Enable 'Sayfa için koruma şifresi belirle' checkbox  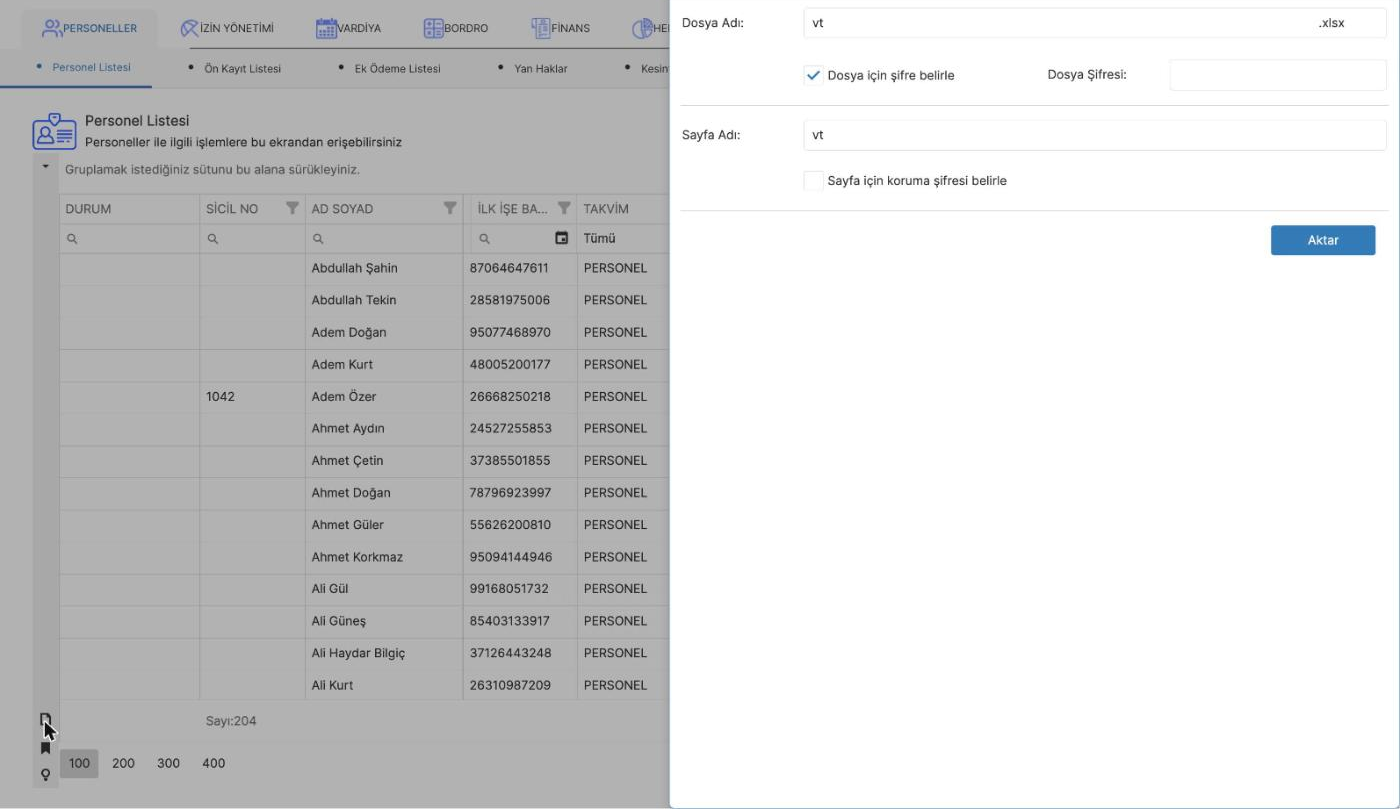(813, 180)
